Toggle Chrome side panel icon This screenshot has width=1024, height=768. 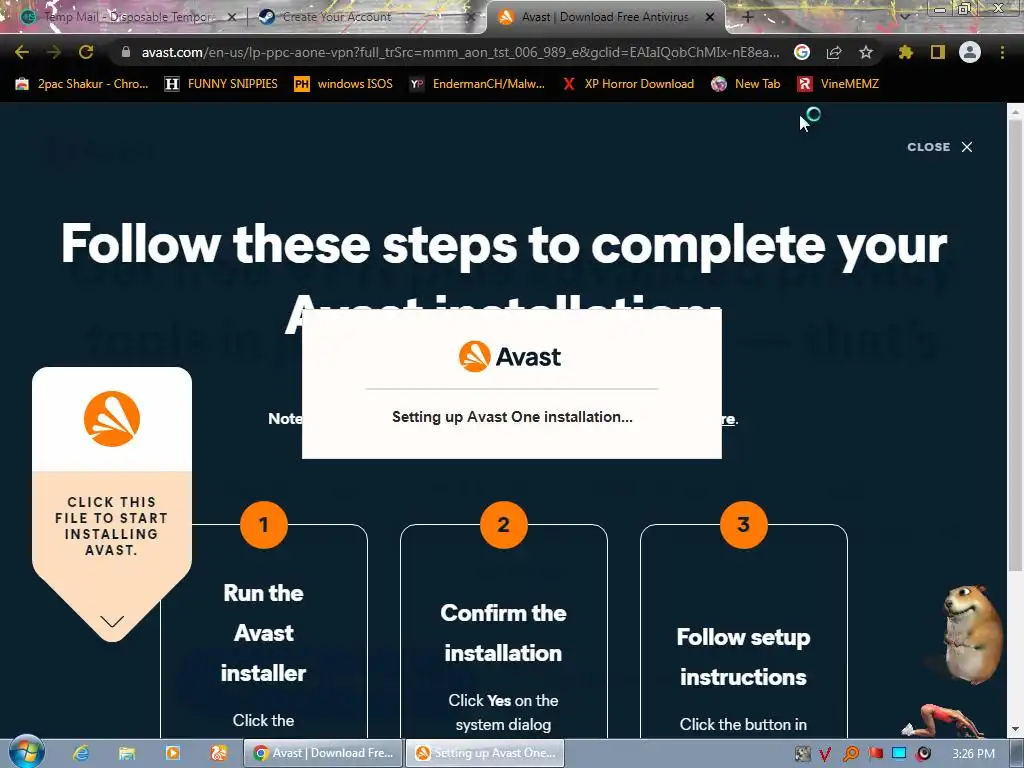[x=938, y=52]
